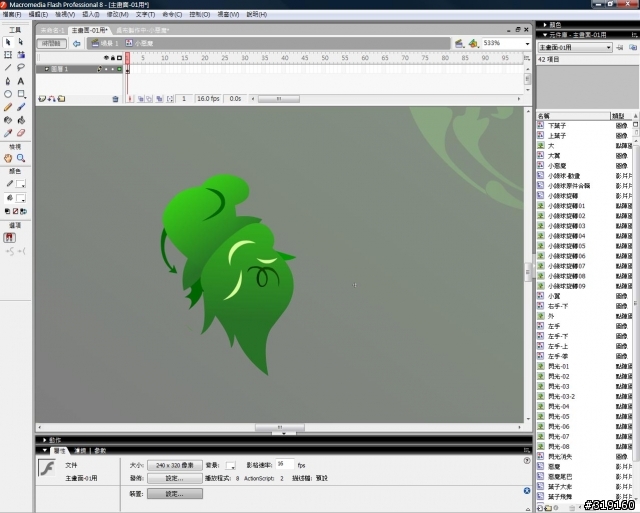This screenshot has width=640, height=513.
Task: Click the 240 x 320 像素 size button
Action: pyautogui.click(x=175, y=465)
